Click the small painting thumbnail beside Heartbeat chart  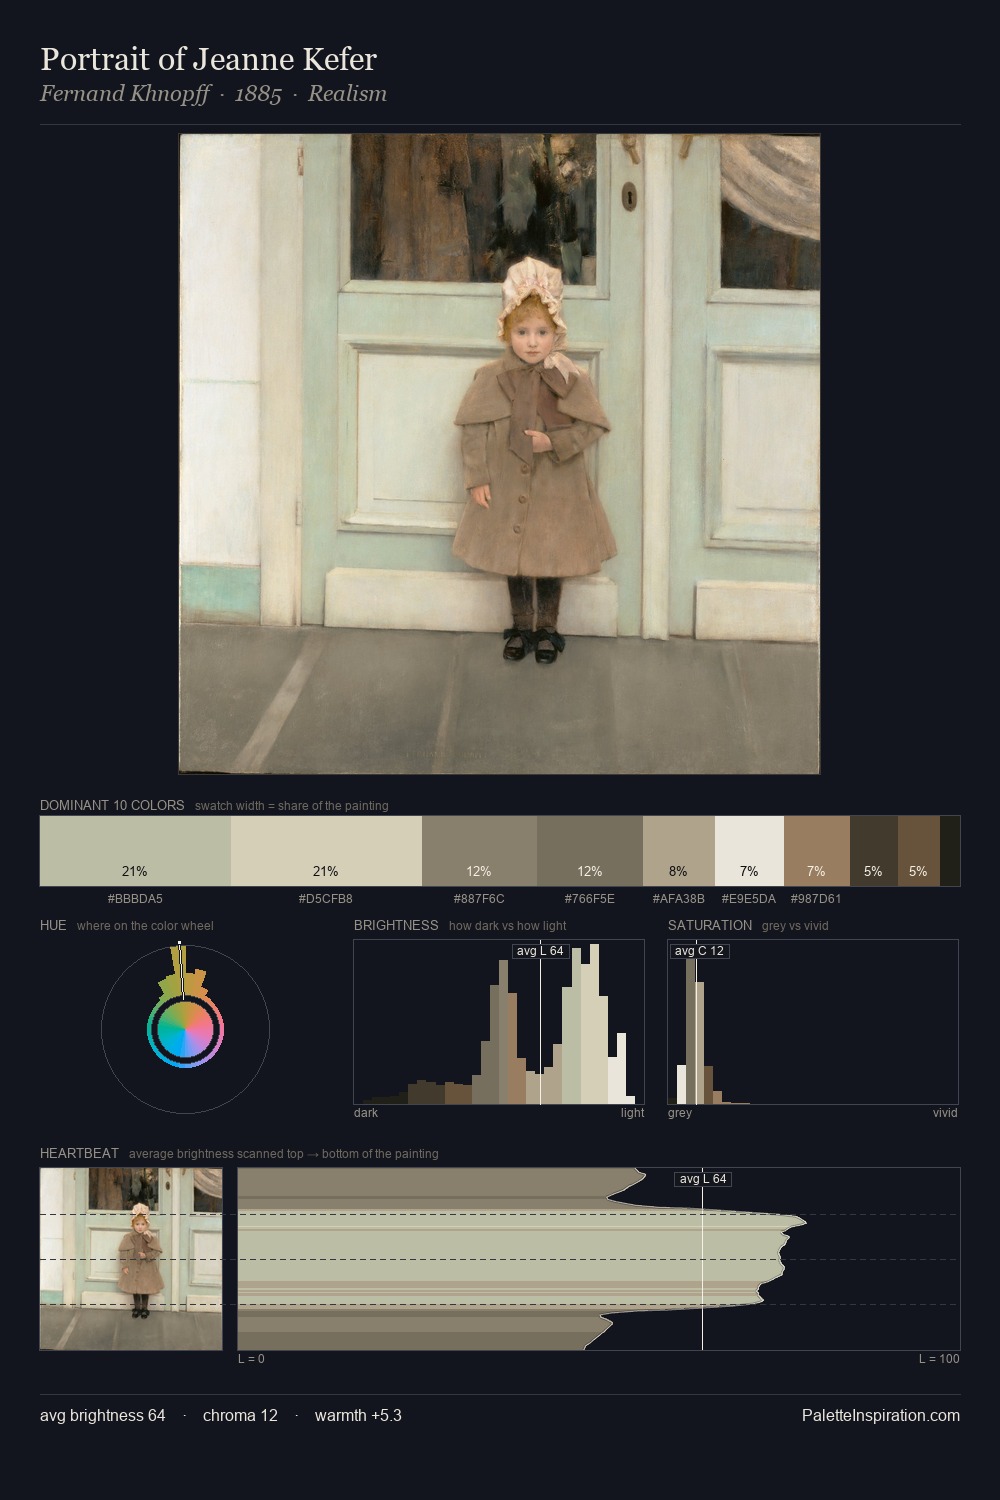[131, 1259]
